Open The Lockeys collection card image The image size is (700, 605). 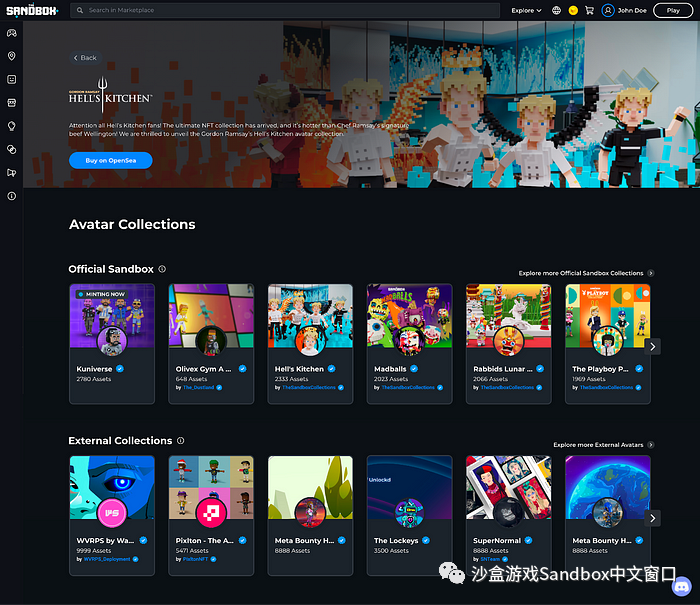click(409, 487)
